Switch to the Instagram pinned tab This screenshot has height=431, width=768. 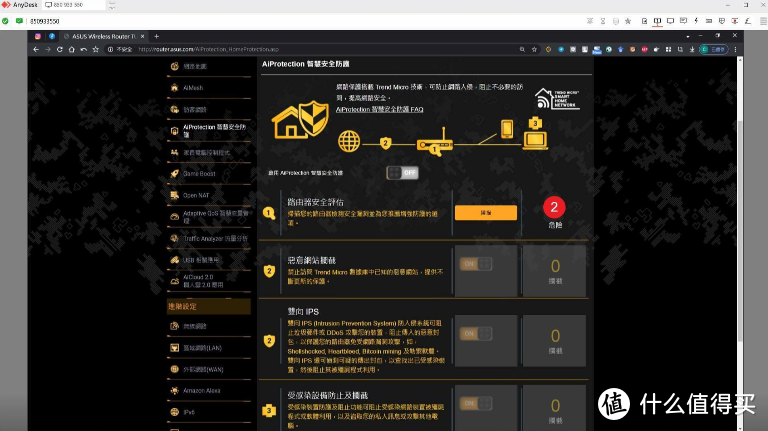point(38,36)
